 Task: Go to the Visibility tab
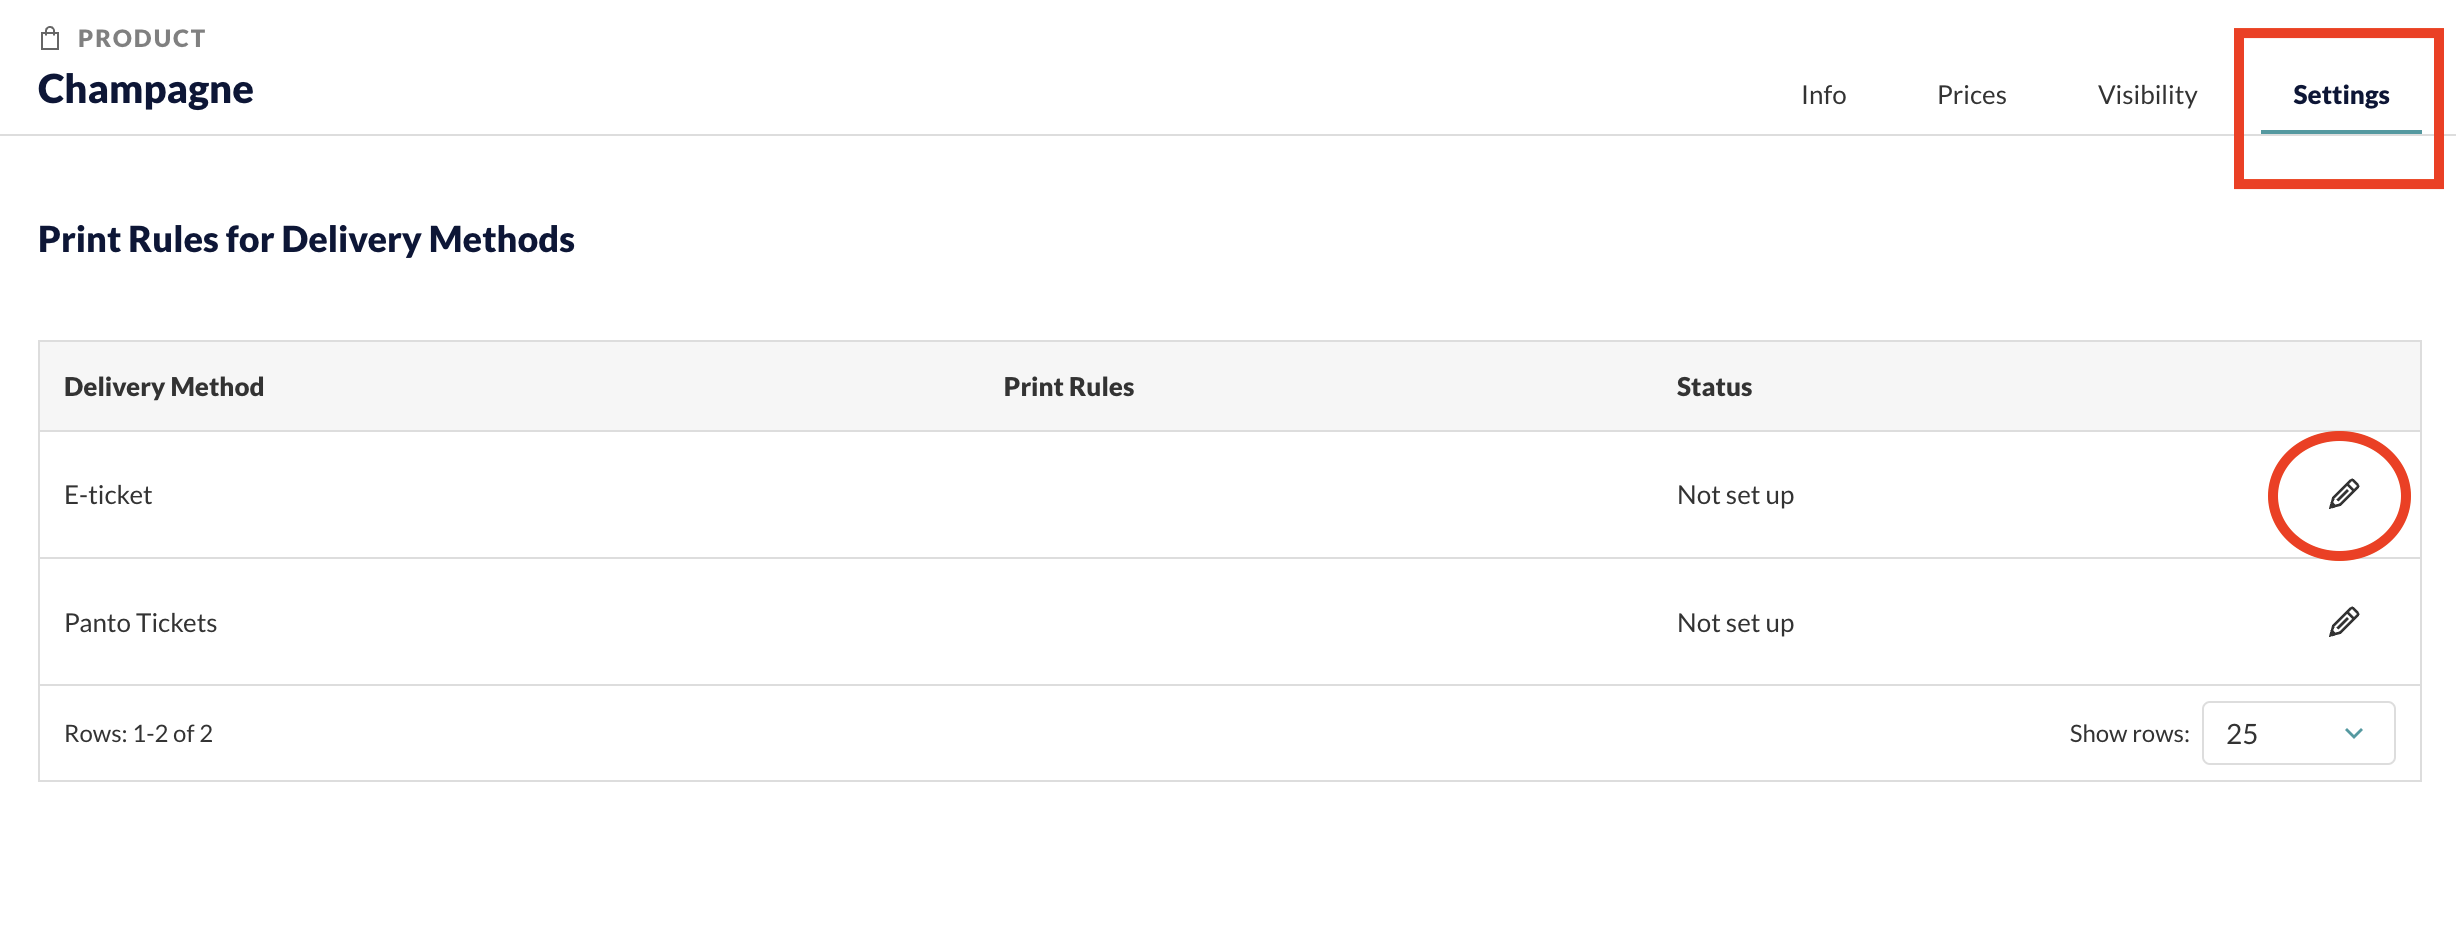(x=2147, y=95)
